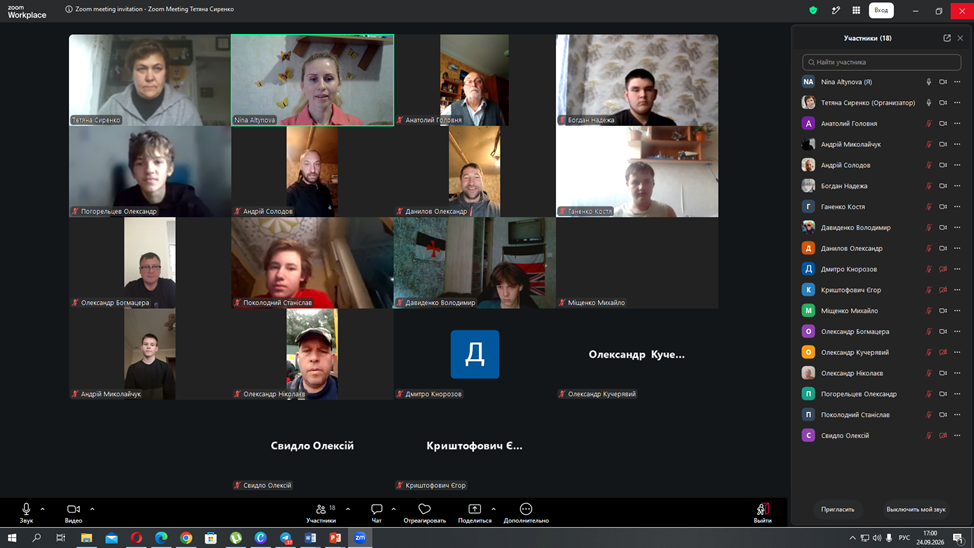
Task: Click Тетяна Сиренко's video tile
Action: click(x=150, y=80)
